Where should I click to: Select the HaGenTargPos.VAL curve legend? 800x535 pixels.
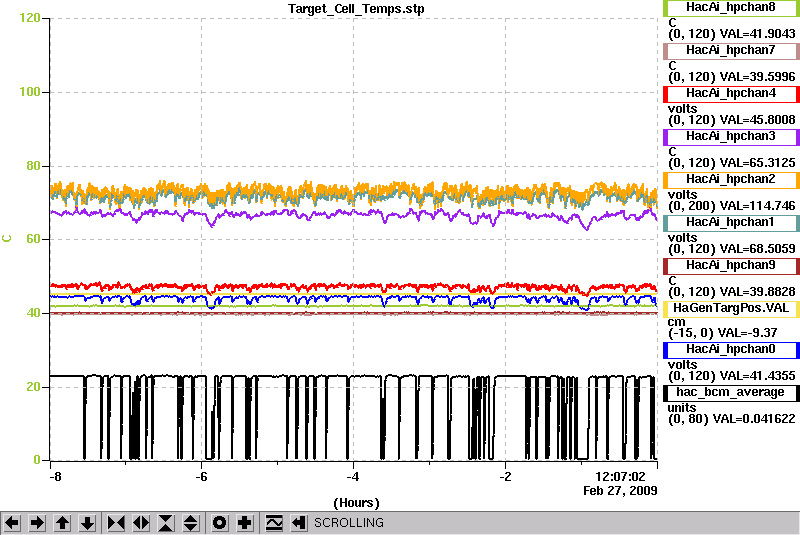click(x=731, y=309)
